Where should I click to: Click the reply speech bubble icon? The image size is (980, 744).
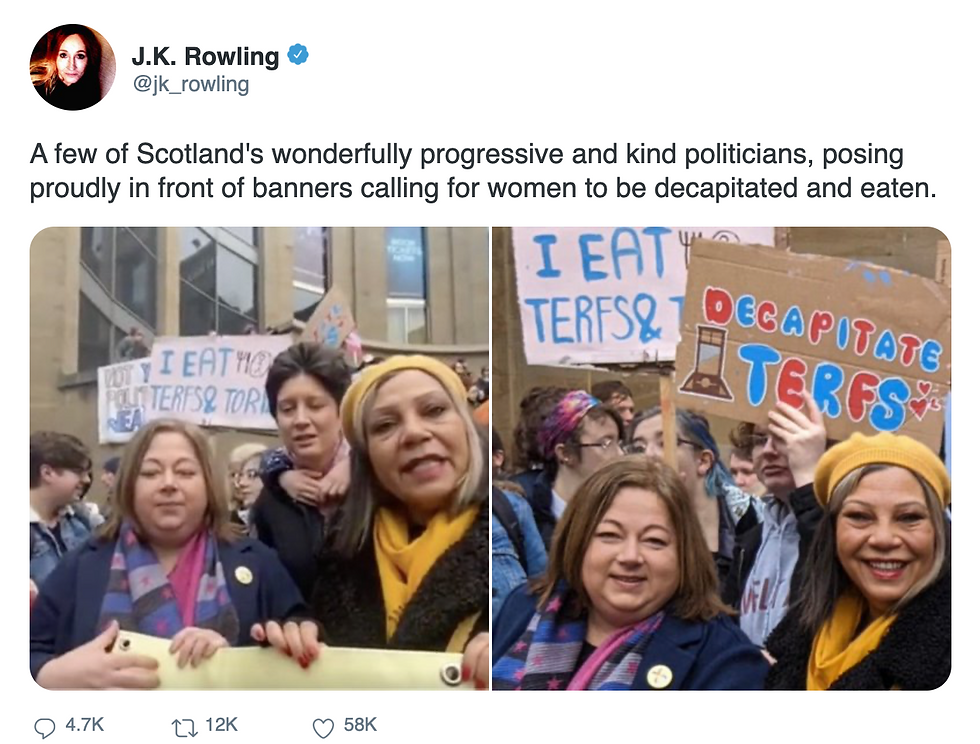click(44, 728)
